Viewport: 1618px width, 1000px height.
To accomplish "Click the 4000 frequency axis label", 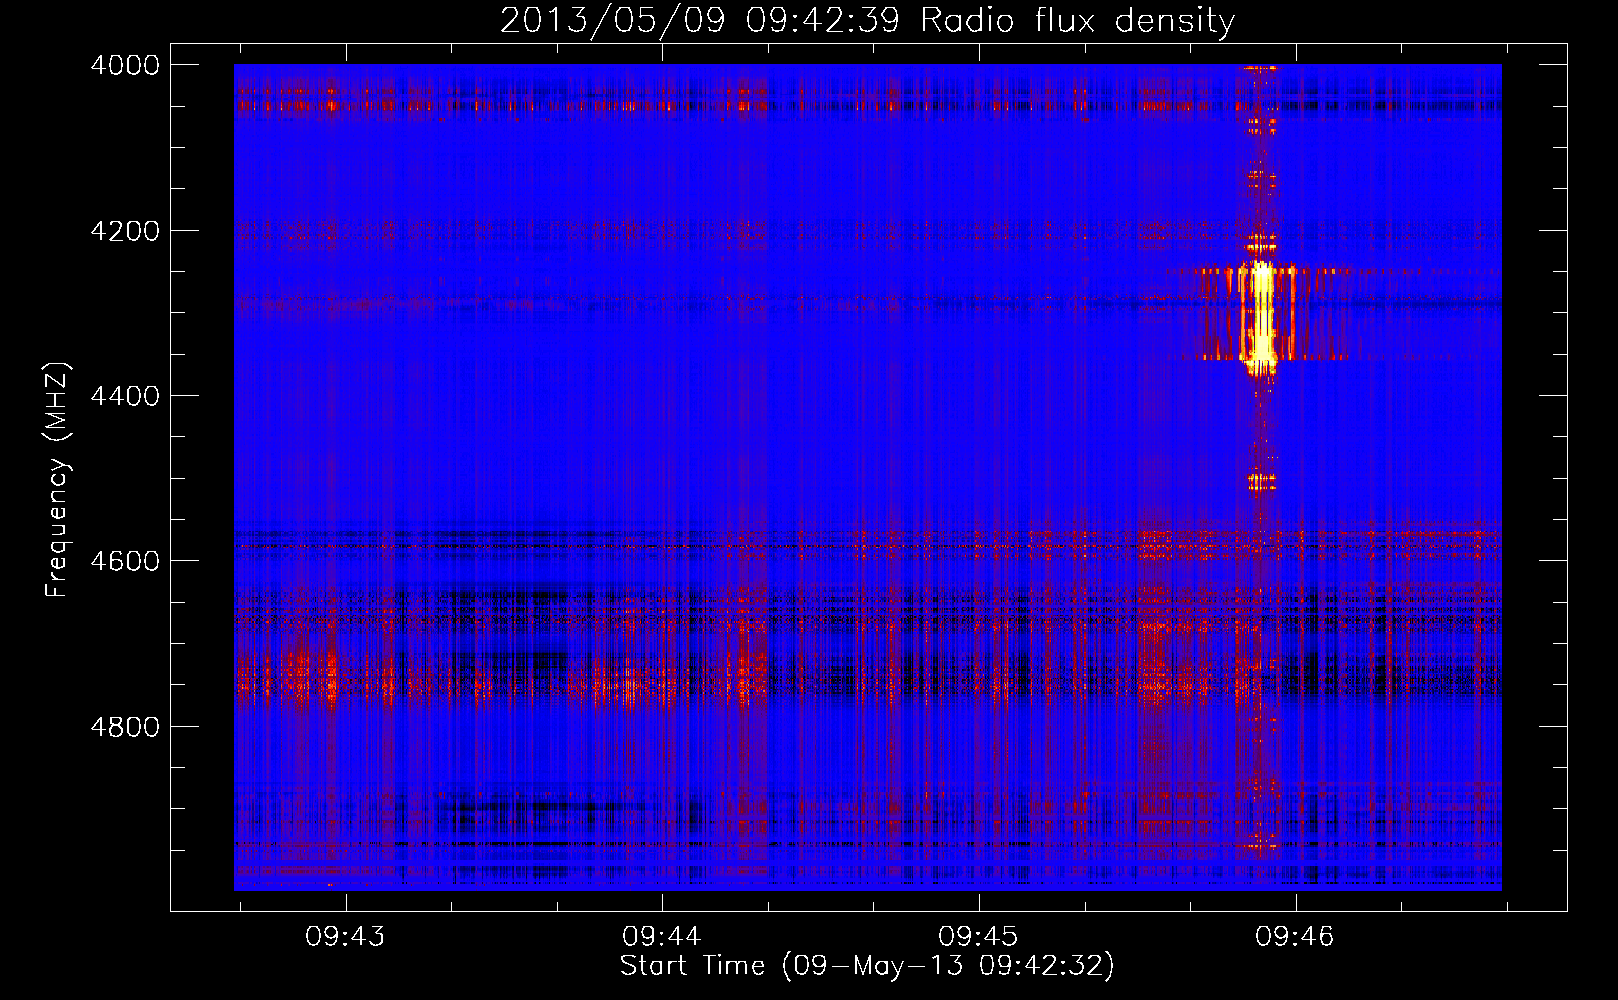I will 125,65.
